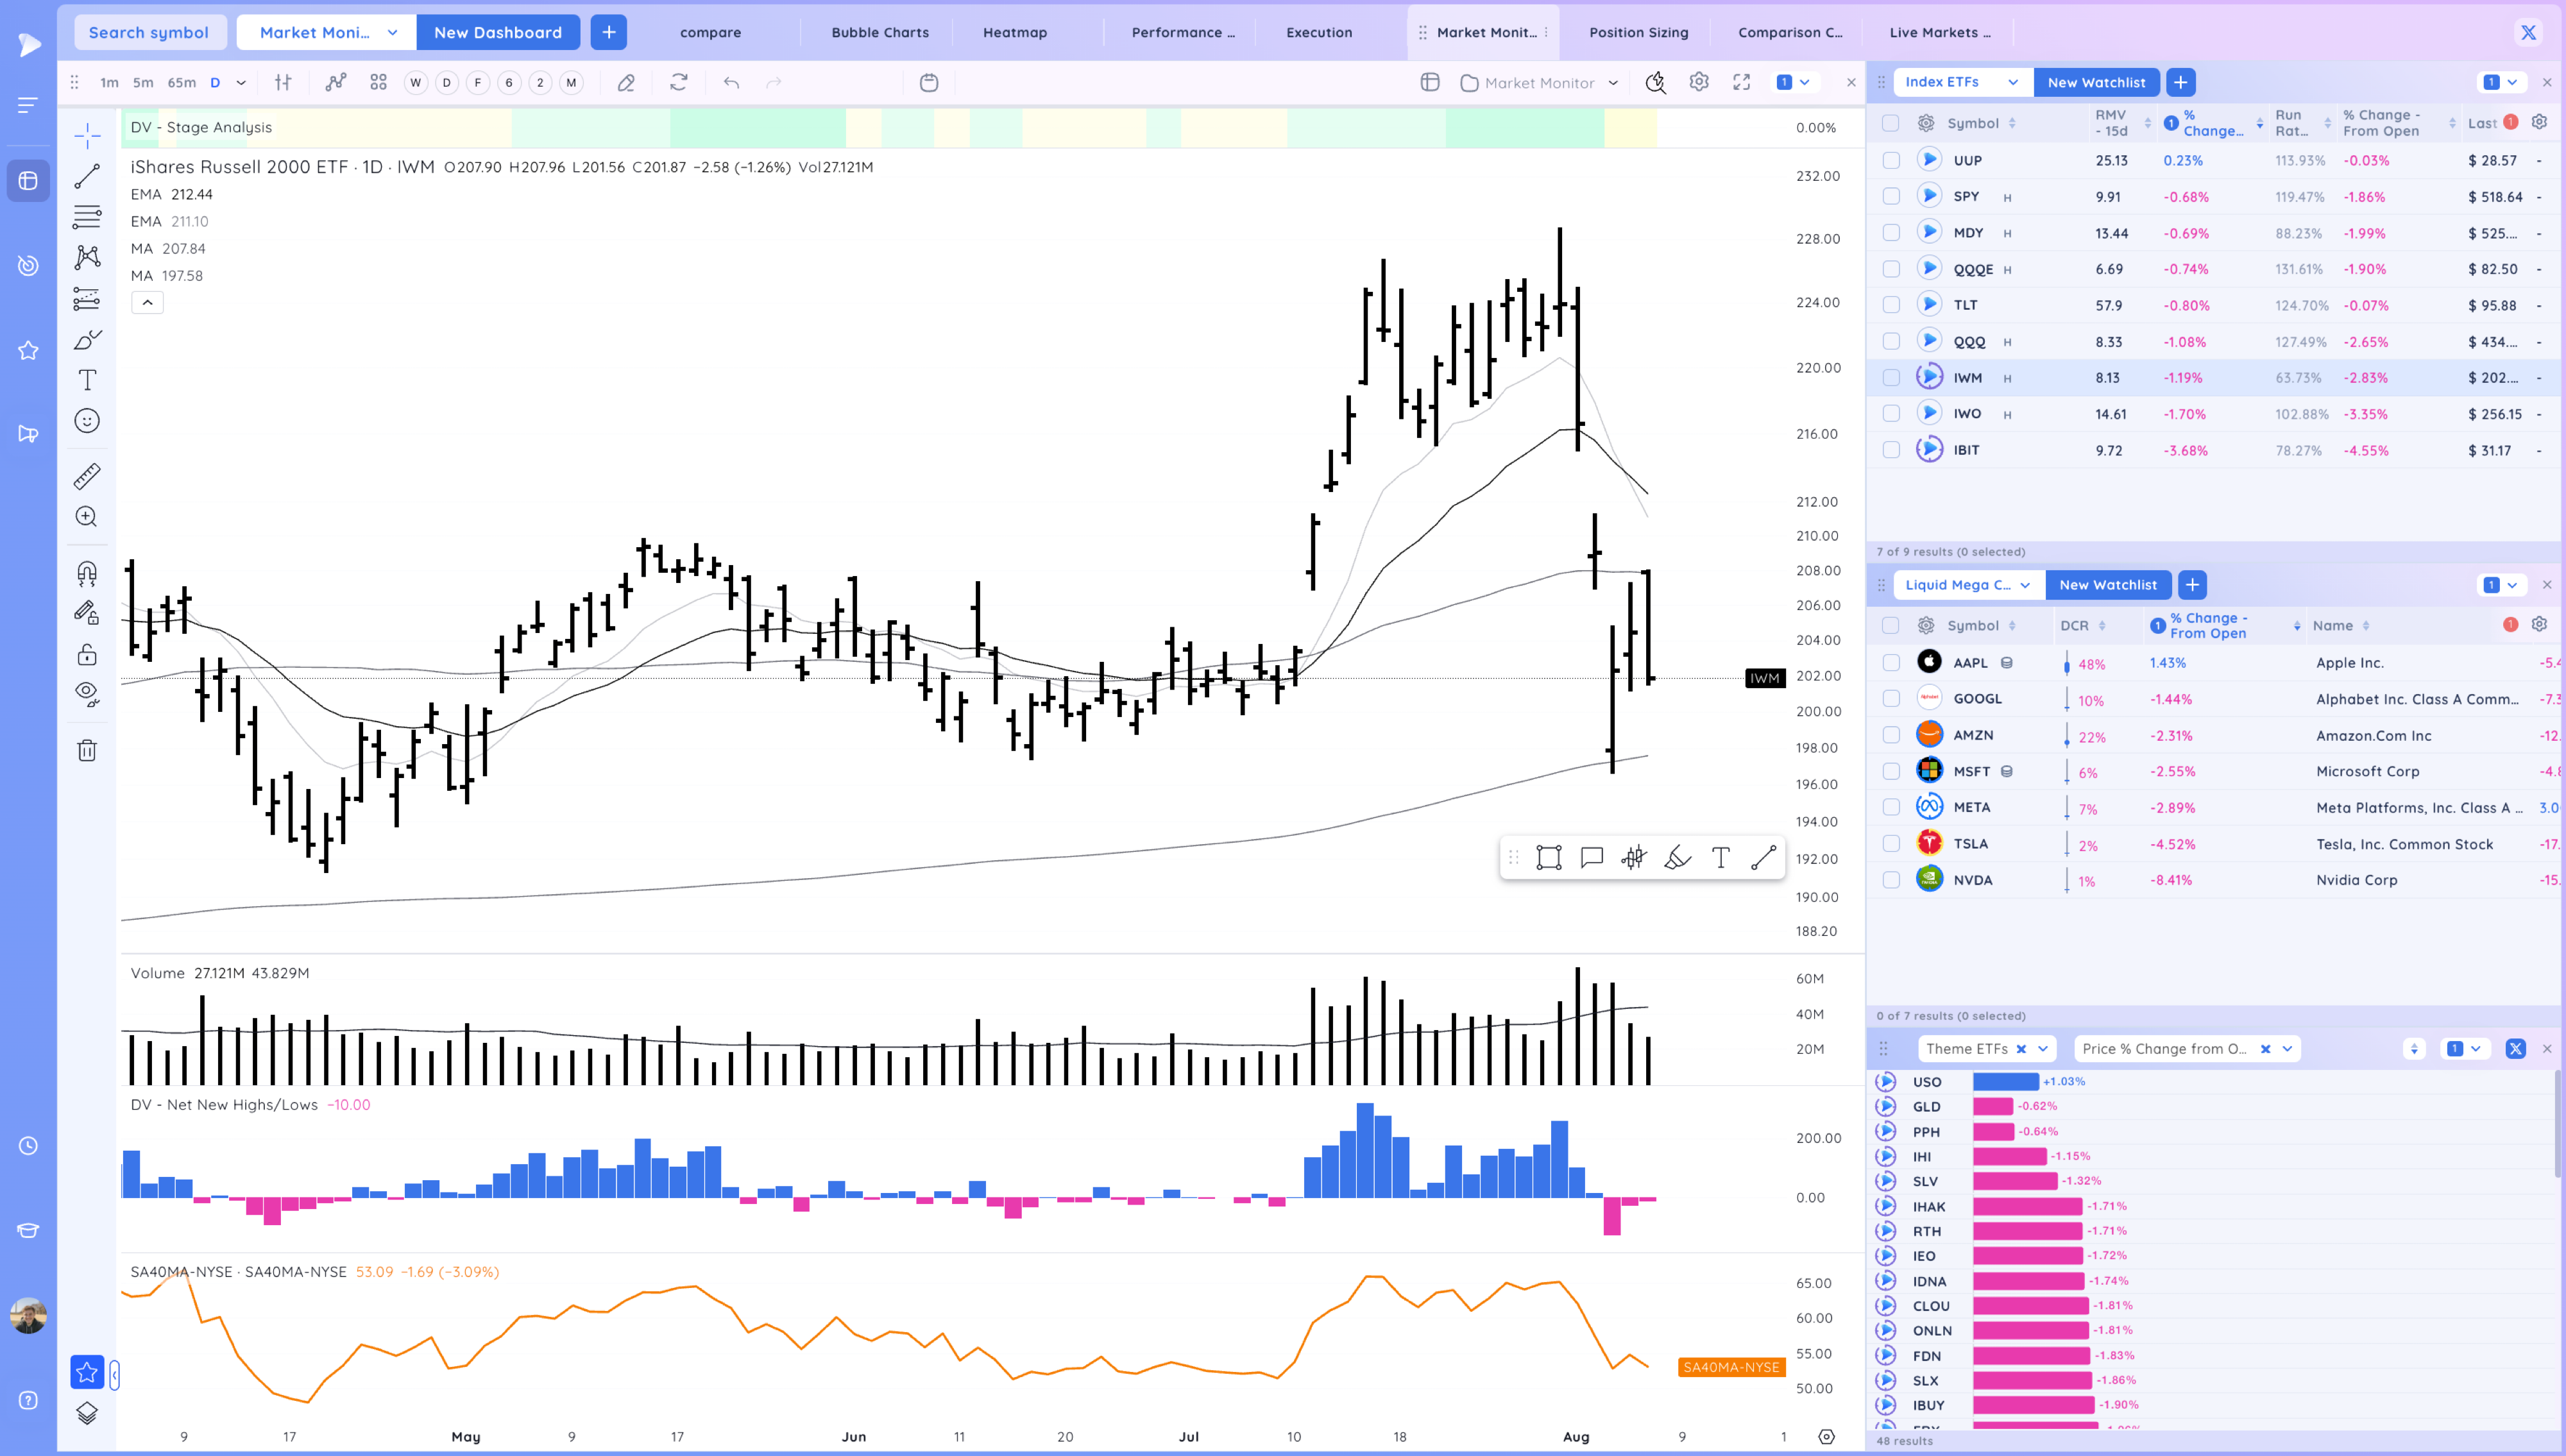Select the trend line drawing tool
Image resolution: width=2566 pixels, height=1456 pixels.
[x=87, y=176]
